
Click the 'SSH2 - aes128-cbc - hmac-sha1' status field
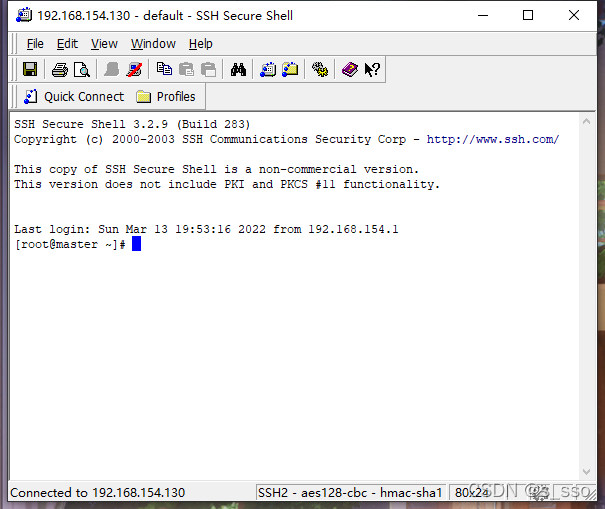click(350, 492)
